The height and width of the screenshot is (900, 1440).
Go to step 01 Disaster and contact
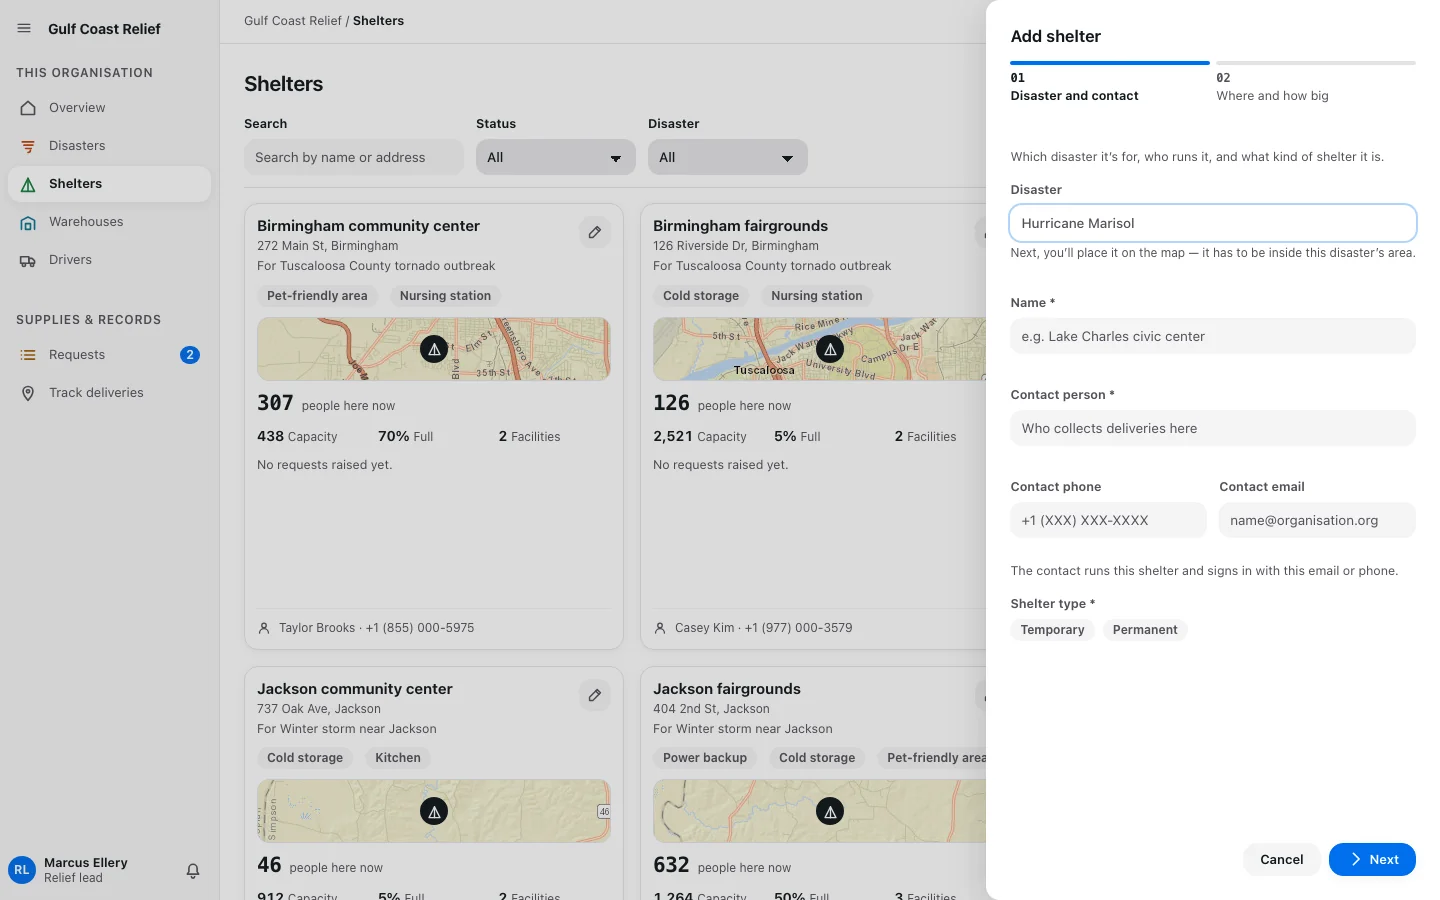point(1109,84)
